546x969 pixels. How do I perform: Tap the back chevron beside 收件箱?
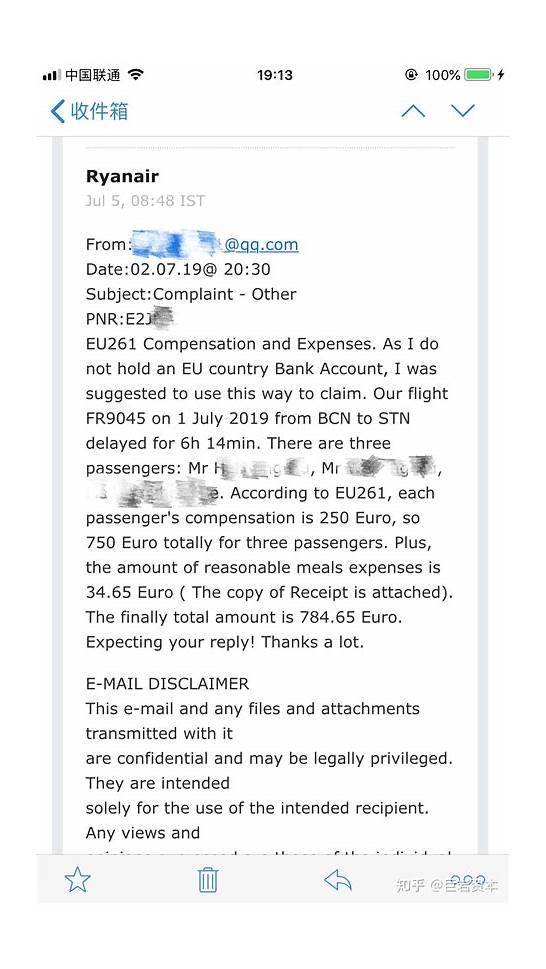[x=57, y=111]
